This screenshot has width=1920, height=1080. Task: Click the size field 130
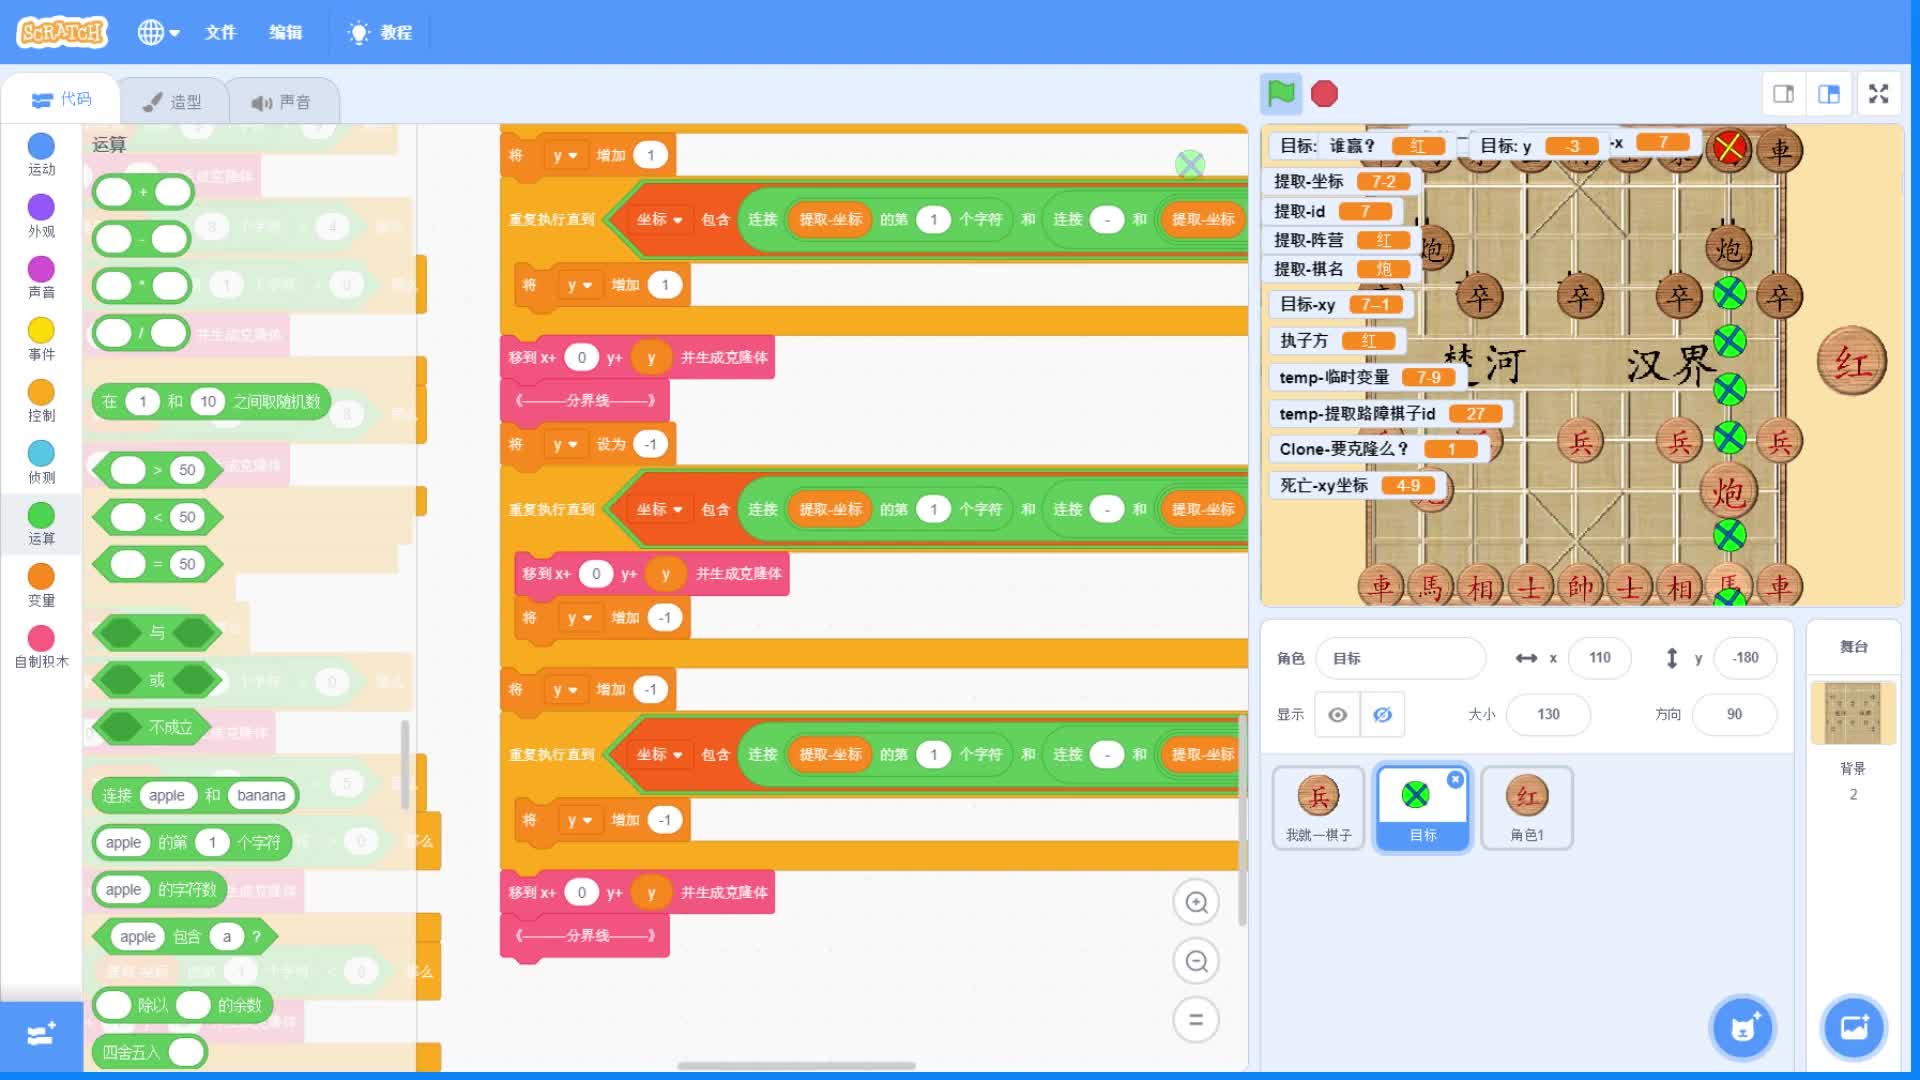[x=1548, y=714]
